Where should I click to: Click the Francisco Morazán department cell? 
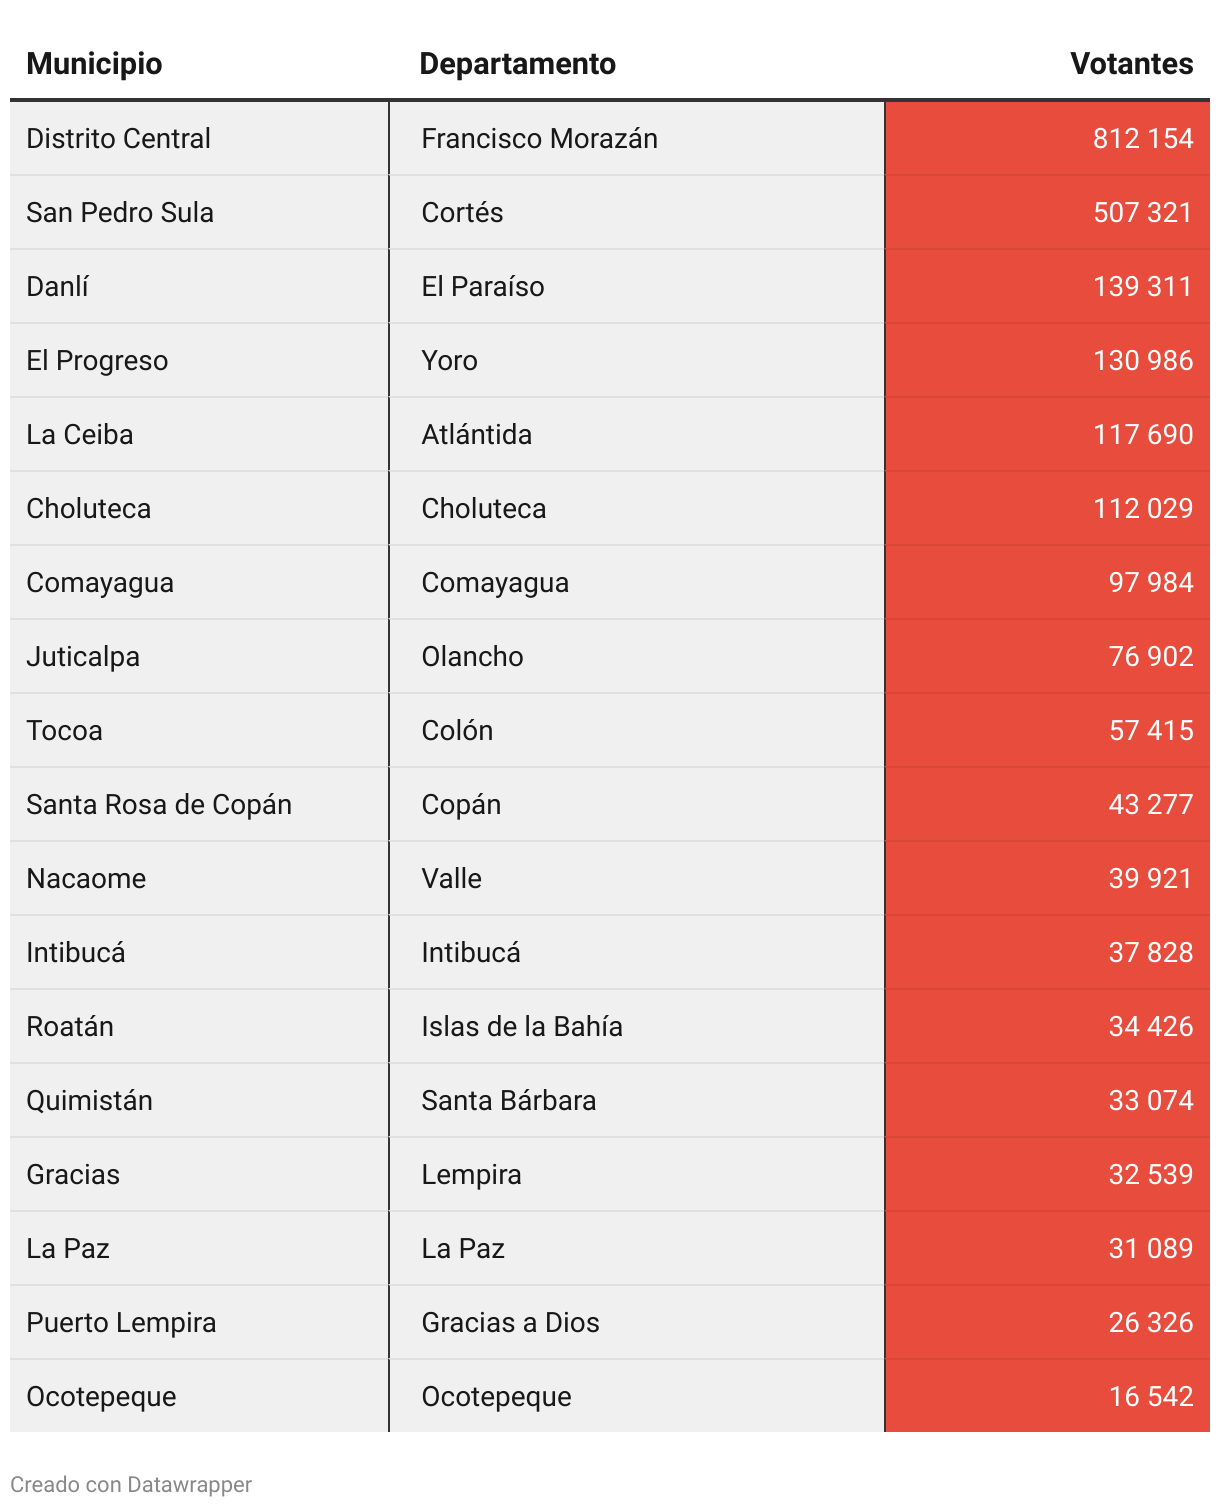click(x=539, y=138)
